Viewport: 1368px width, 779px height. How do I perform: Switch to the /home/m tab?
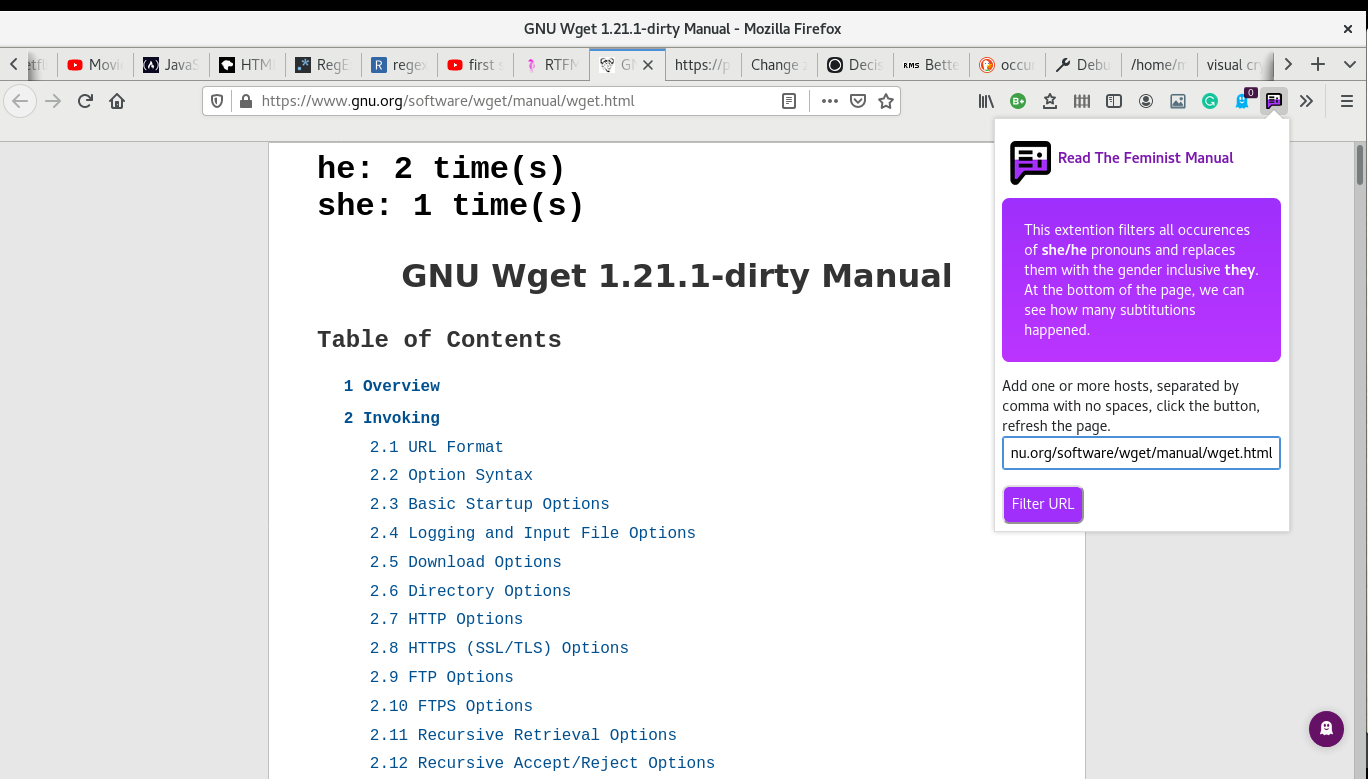click(x=1159, y=65)
